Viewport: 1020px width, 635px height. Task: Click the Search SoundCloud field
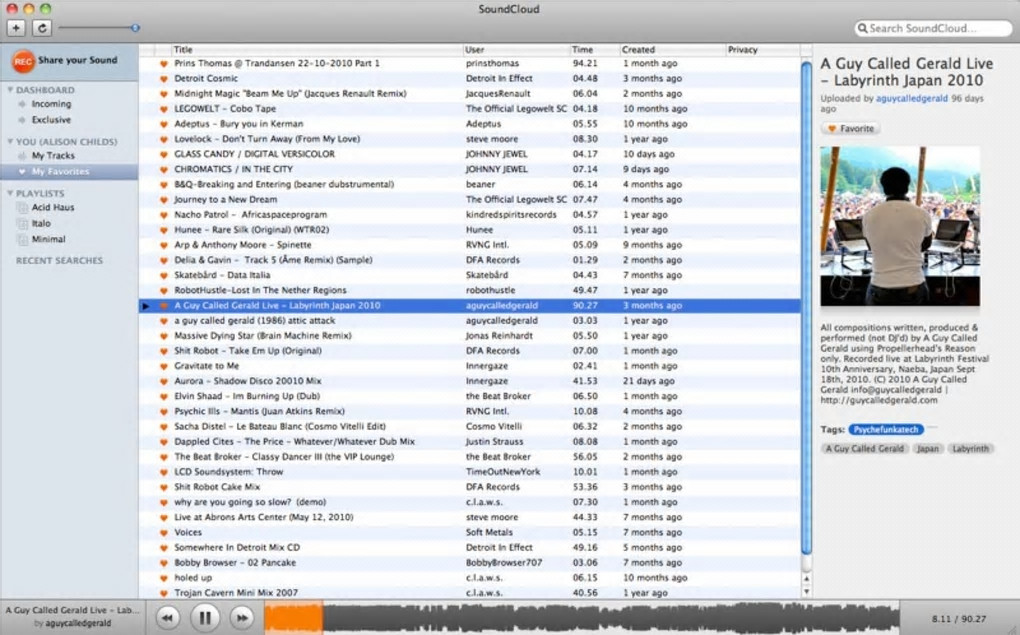(933, 28)
